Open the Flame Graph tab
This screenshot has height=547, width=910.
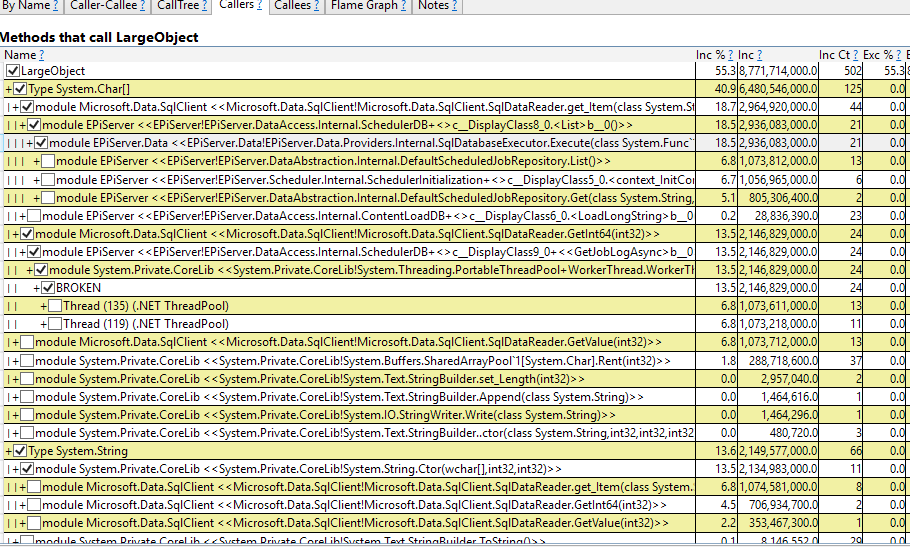coord(362,6)
